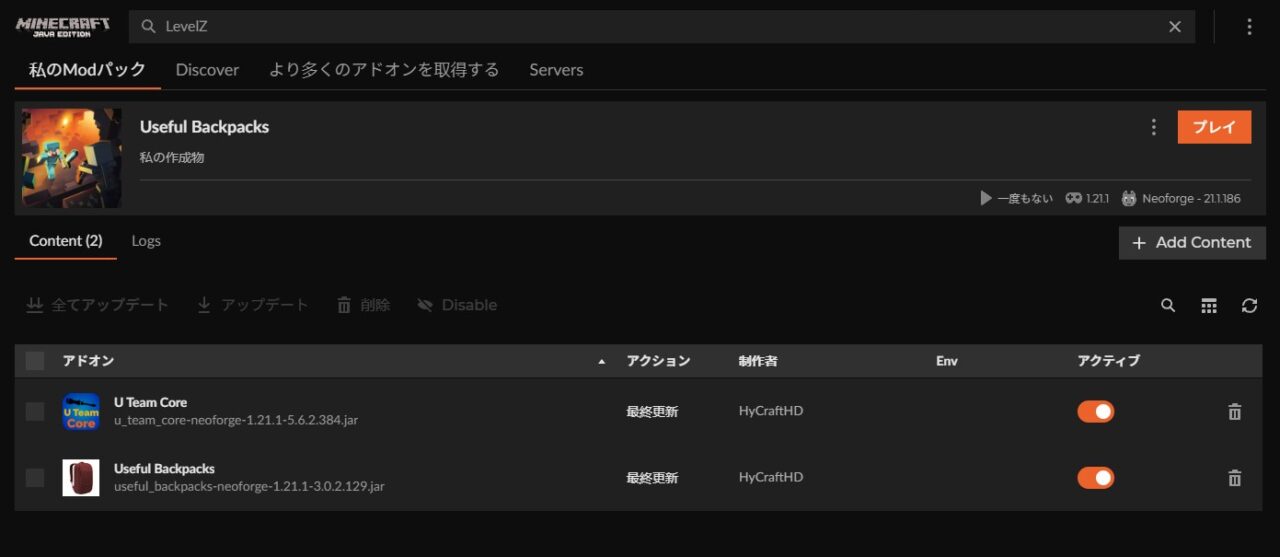1280x557 pixels.
Task: Click the Neoforge loader icon
Action: click(1129, 198)
